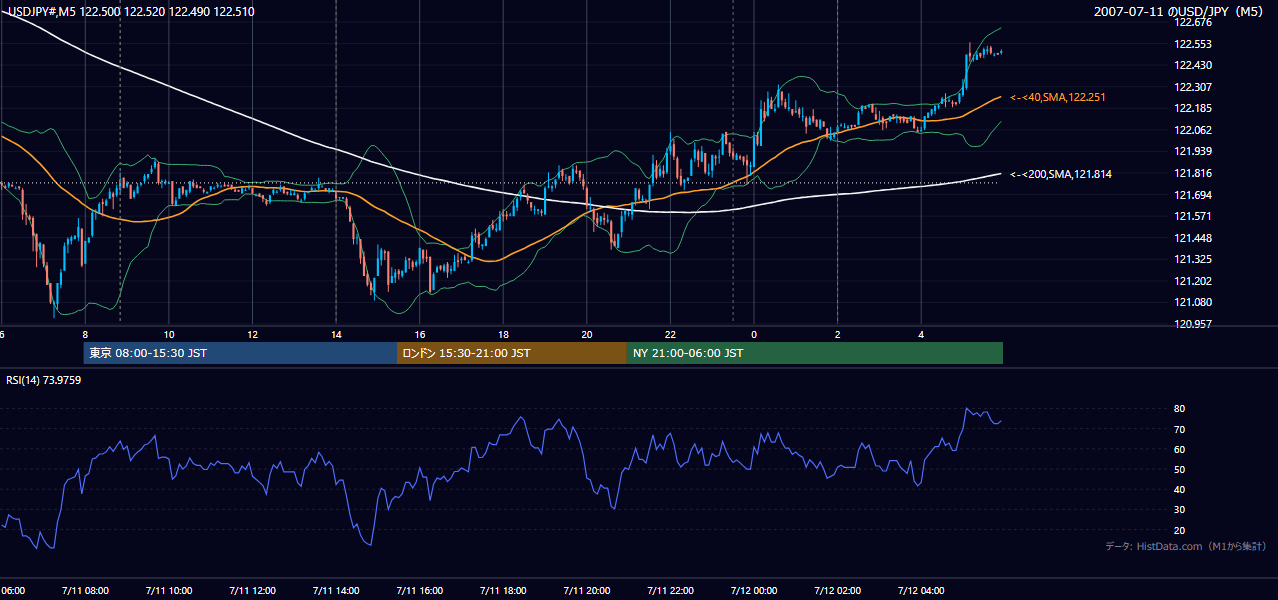This screenshot has width=1278, height=600.
Task: Select the 7/11 16:00 date axis label
Action: (x=420, y=590)
